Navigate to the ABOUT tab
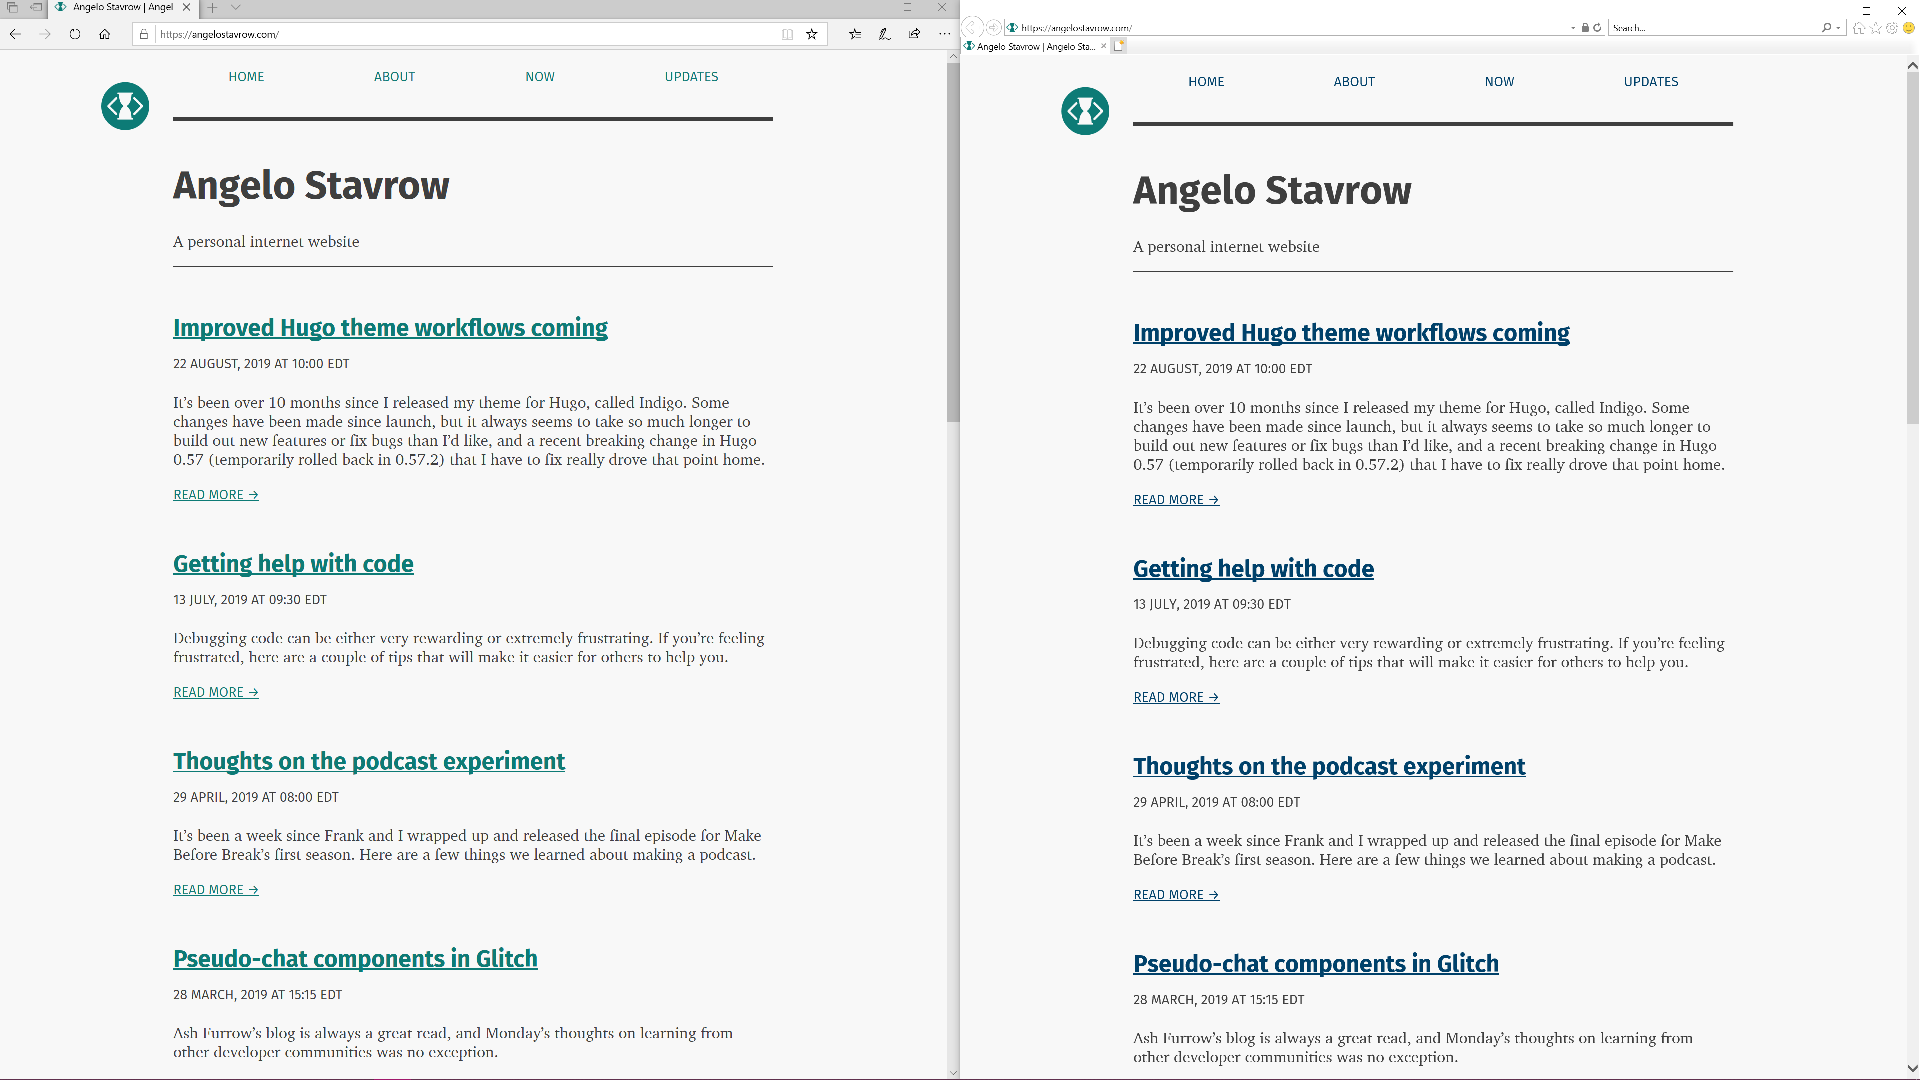 point(394,76)
